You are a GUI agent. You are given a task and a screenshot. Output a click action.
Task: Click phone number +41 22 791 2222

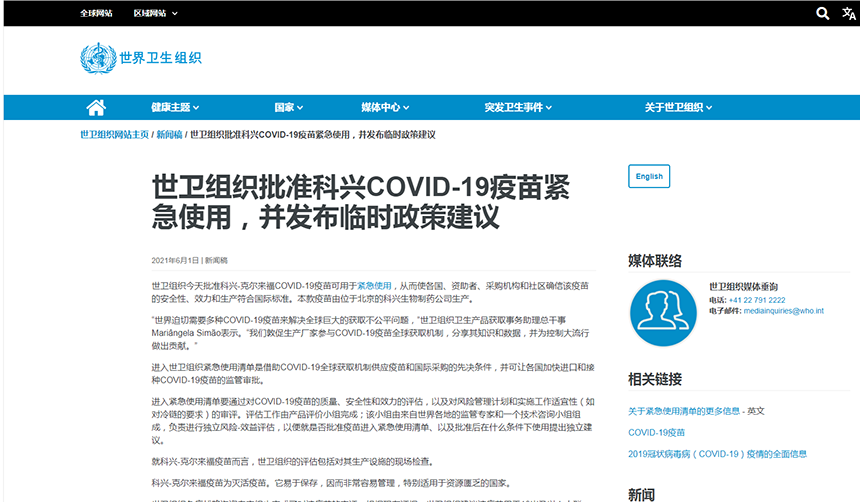tap(757, 300)
